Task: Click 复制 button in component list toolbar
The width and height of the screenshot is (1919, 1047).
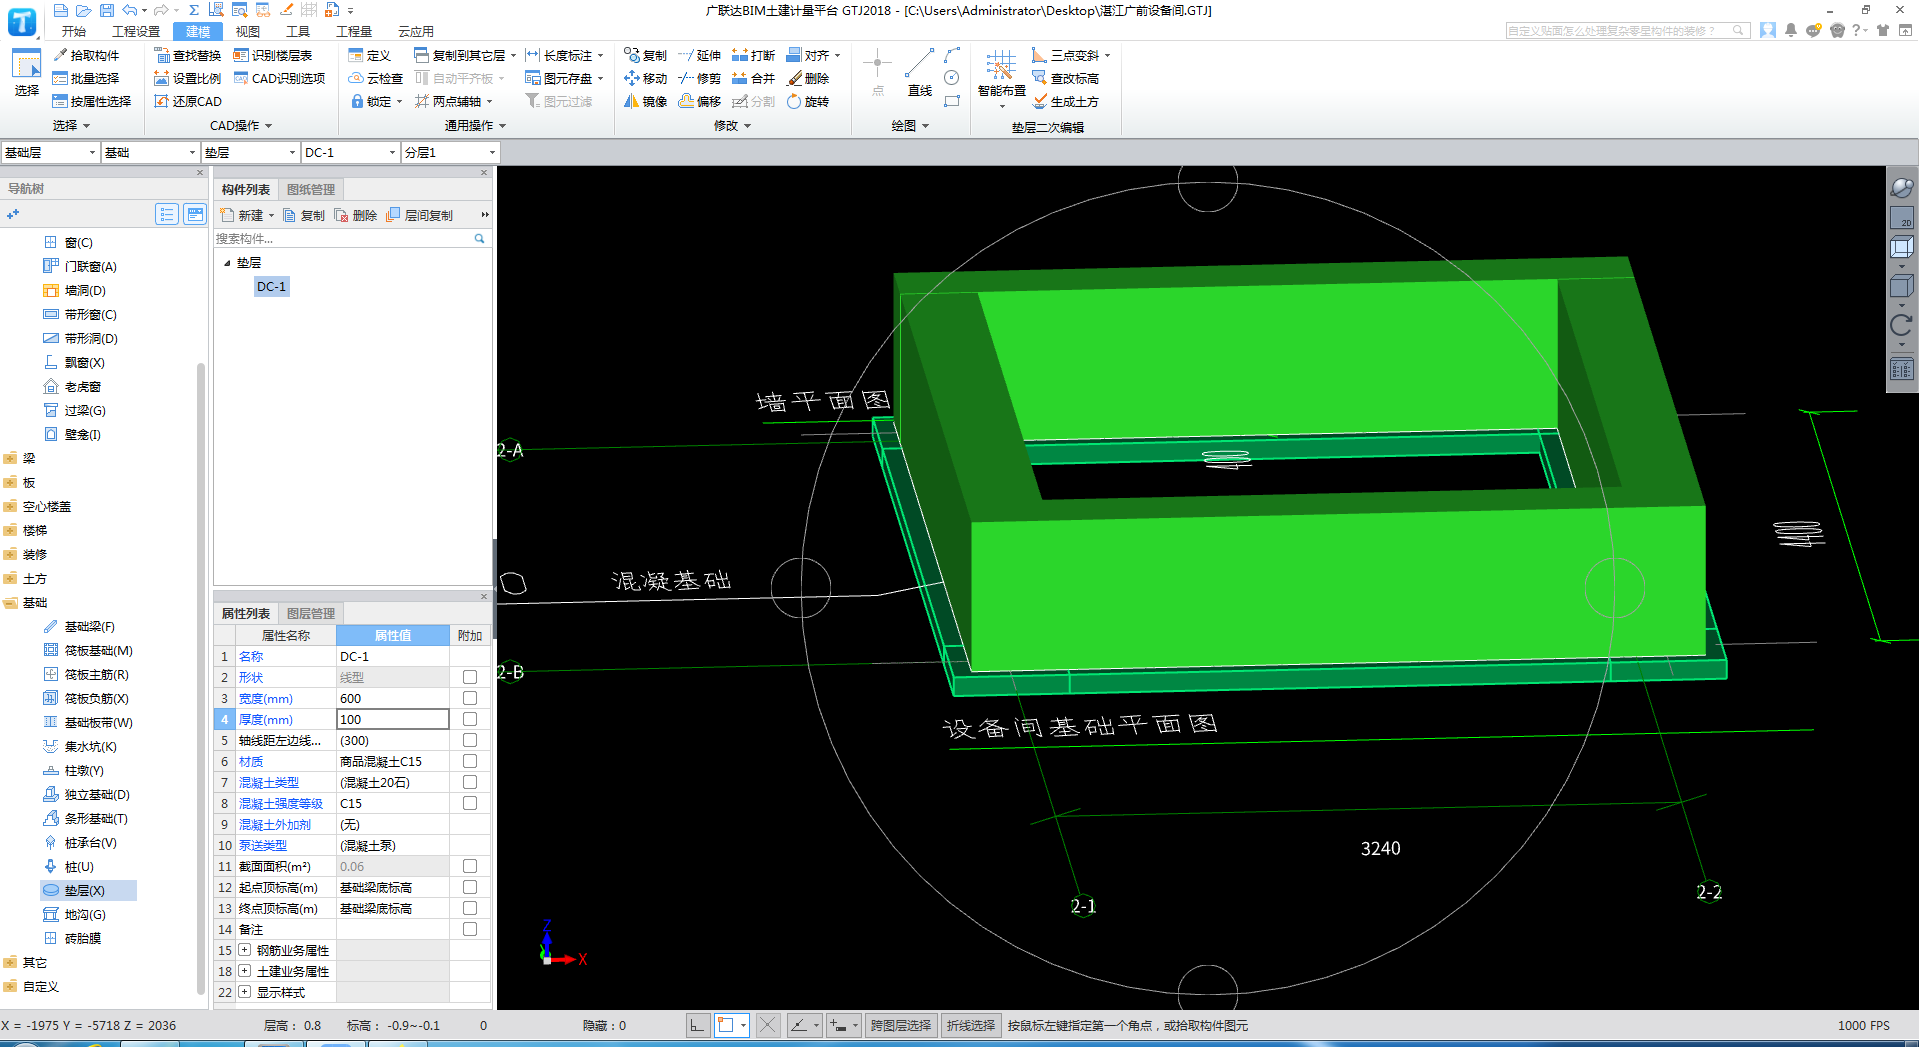Action: coord(304,215)
